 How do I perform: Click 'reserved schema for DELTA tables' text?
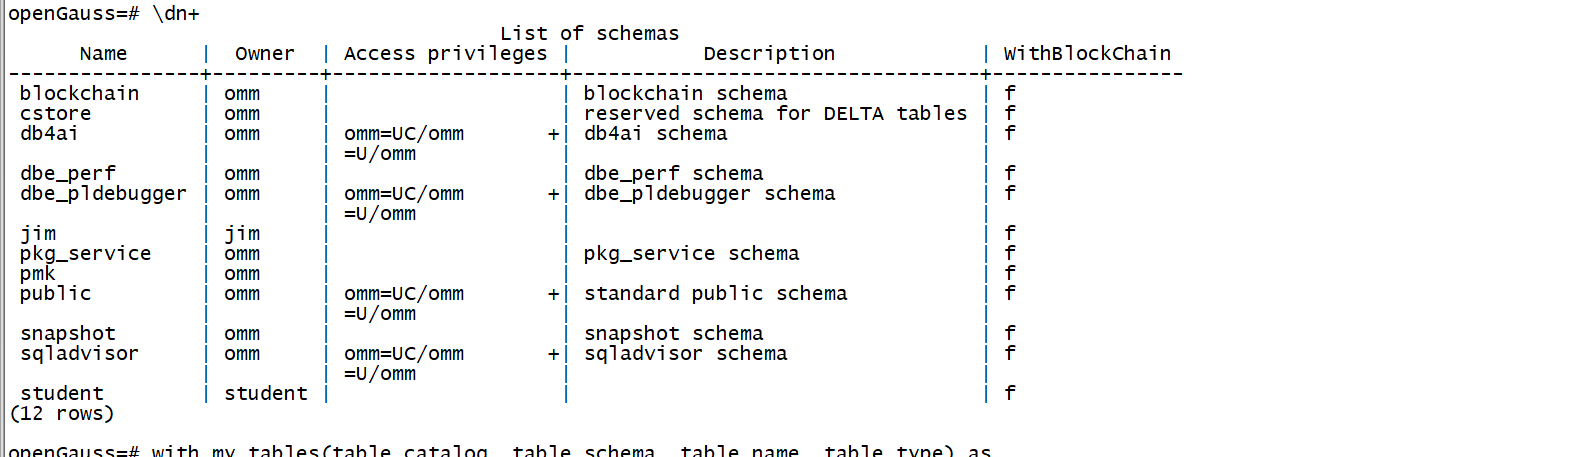pos(775,114)
